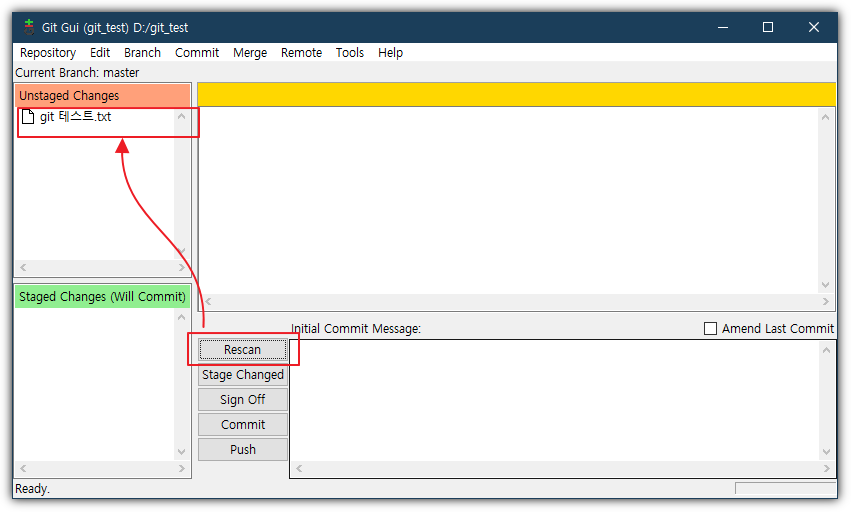Click the Ready. status bar text
The width and height of the screenshot is (851, 512).
pos(32,489)
